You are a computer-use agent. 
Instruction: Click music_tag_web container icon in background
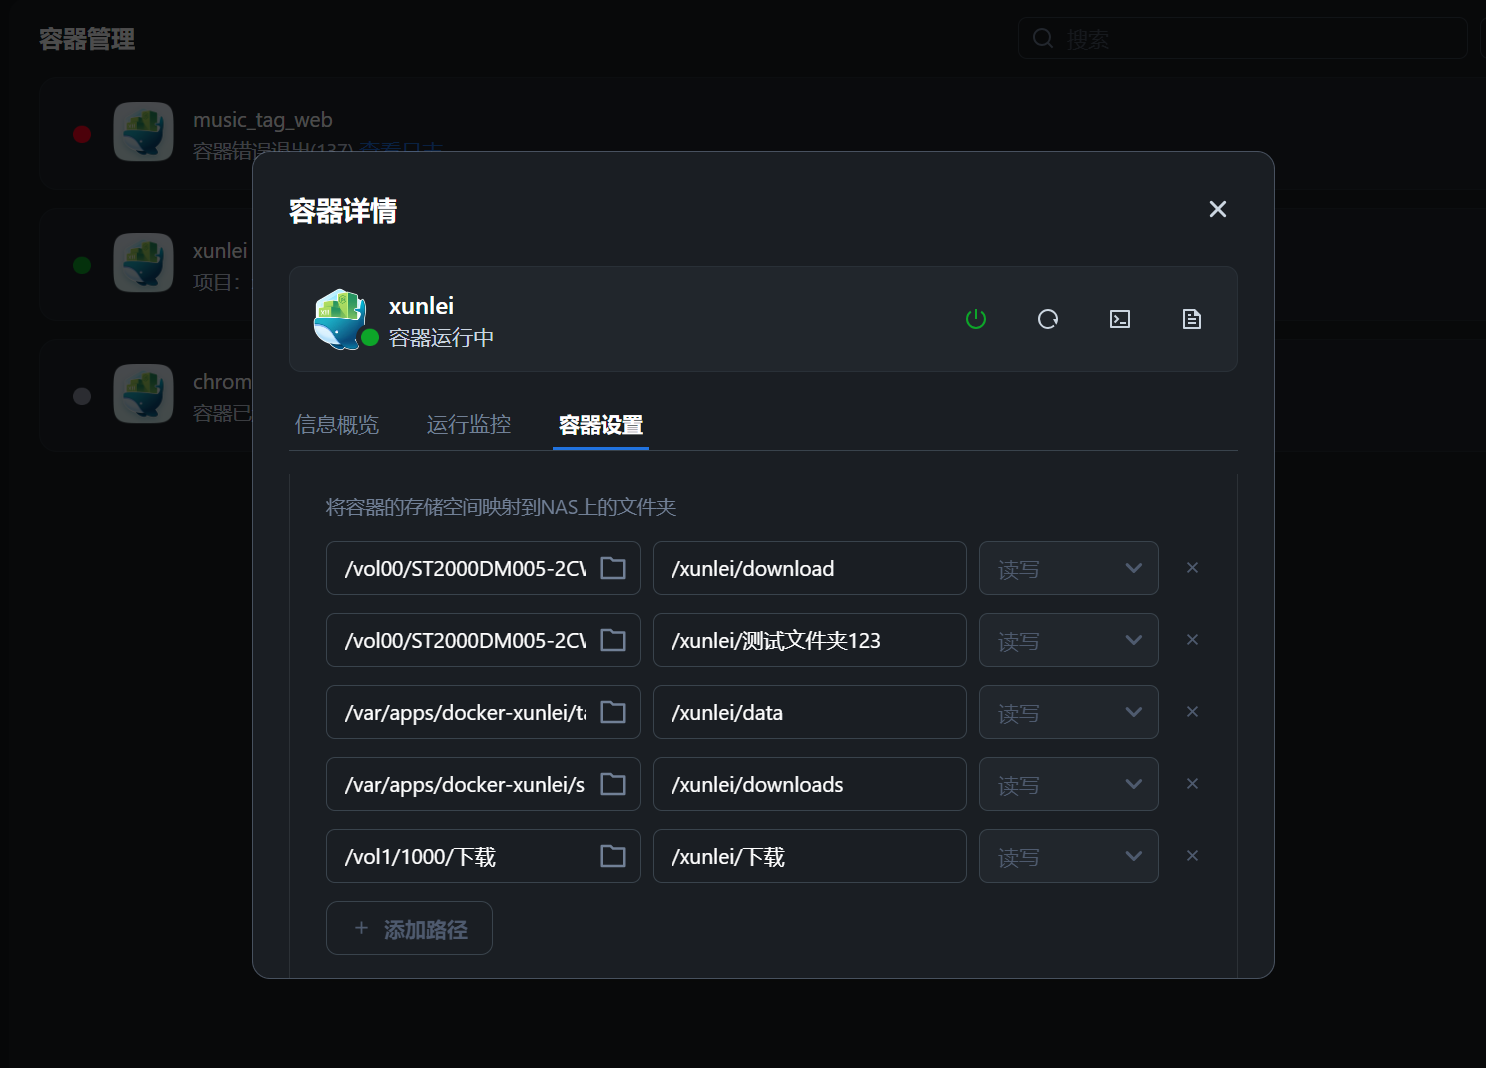click(x=143, y=132)
